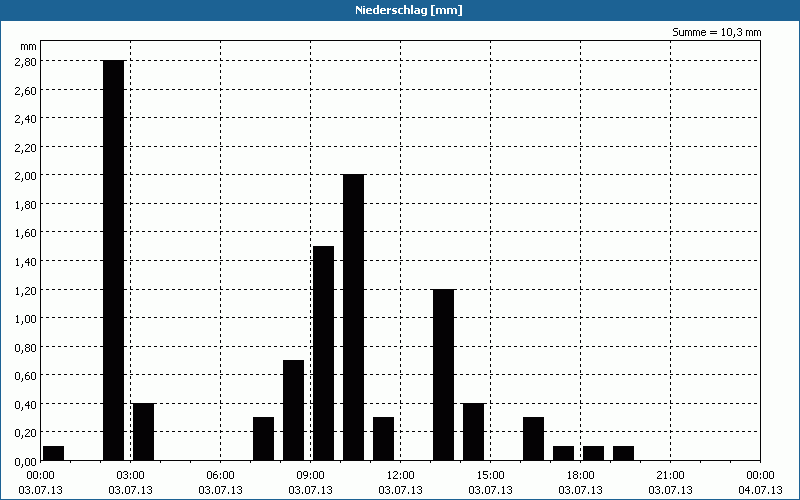Click the 03:00 time label
The width and height of the screenshot is (800, 500).
point(131,476)
